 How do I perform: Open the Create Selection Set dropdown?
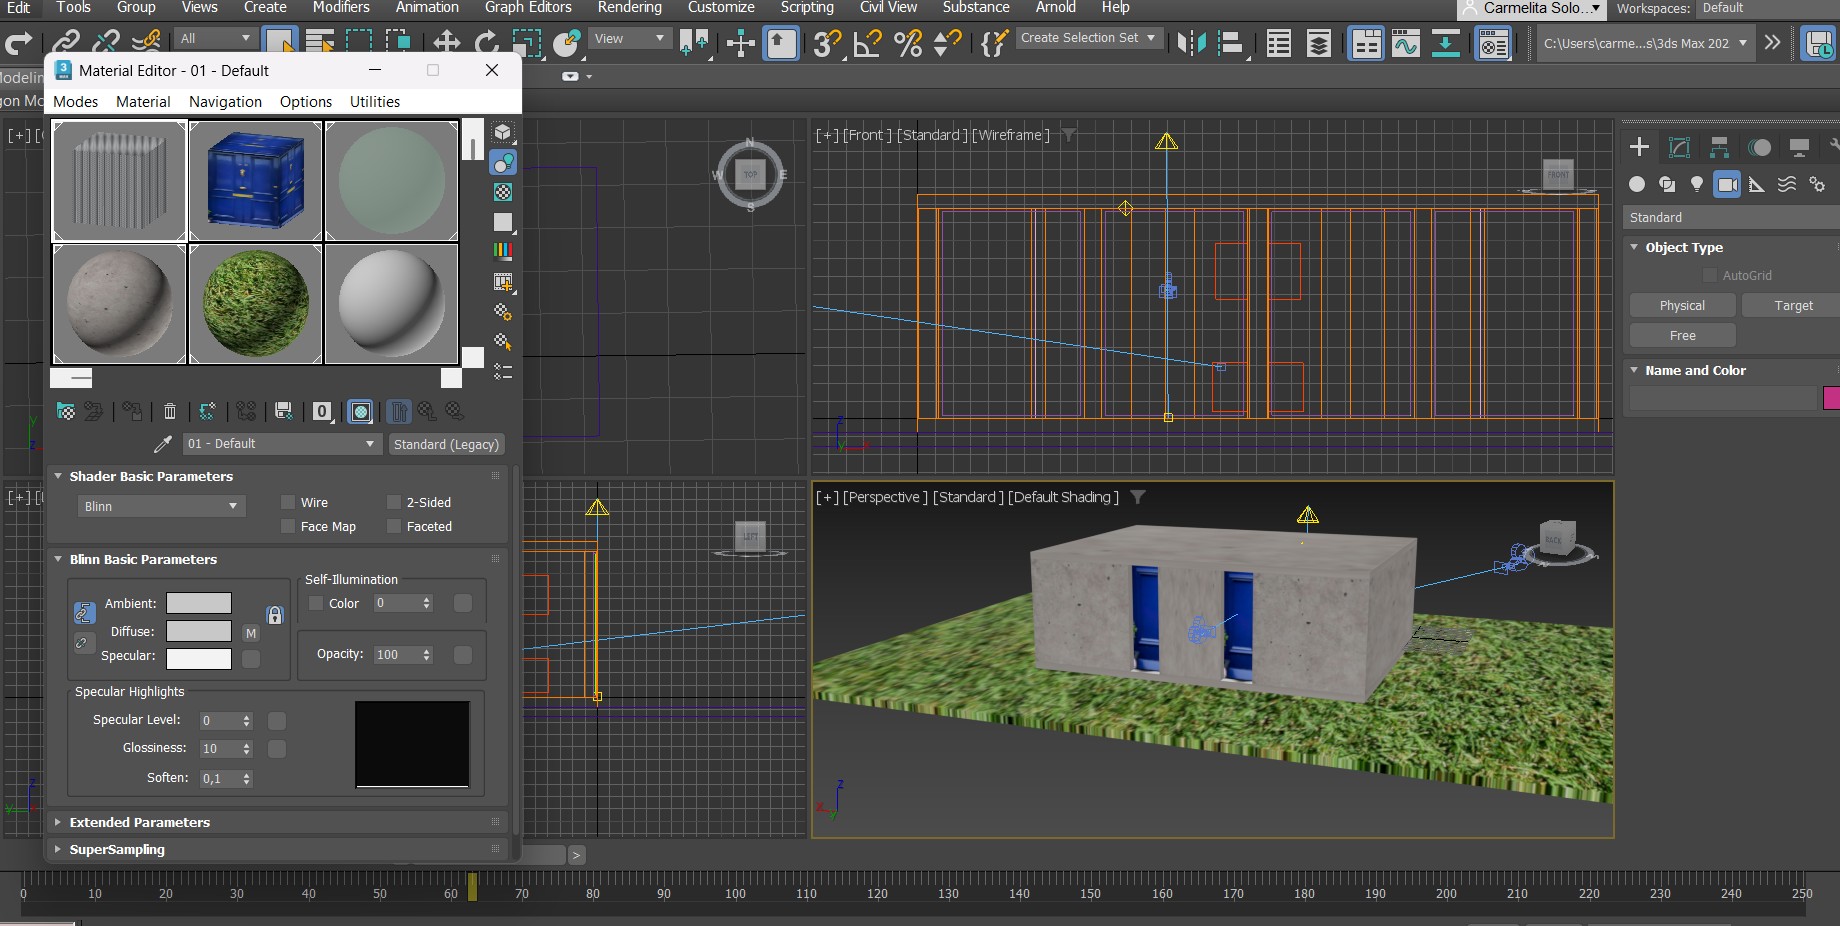click(1087, 38)
